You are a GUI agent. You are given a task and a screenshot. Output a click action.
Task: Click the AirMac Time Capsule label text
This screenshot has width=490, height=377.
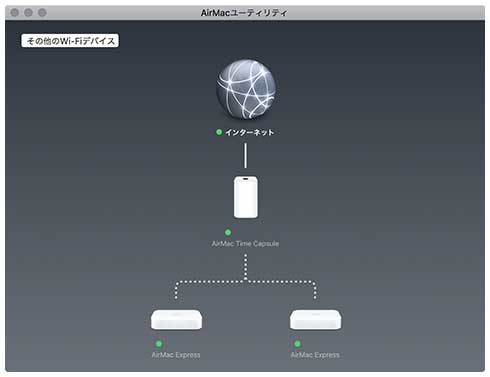(245, 244)
